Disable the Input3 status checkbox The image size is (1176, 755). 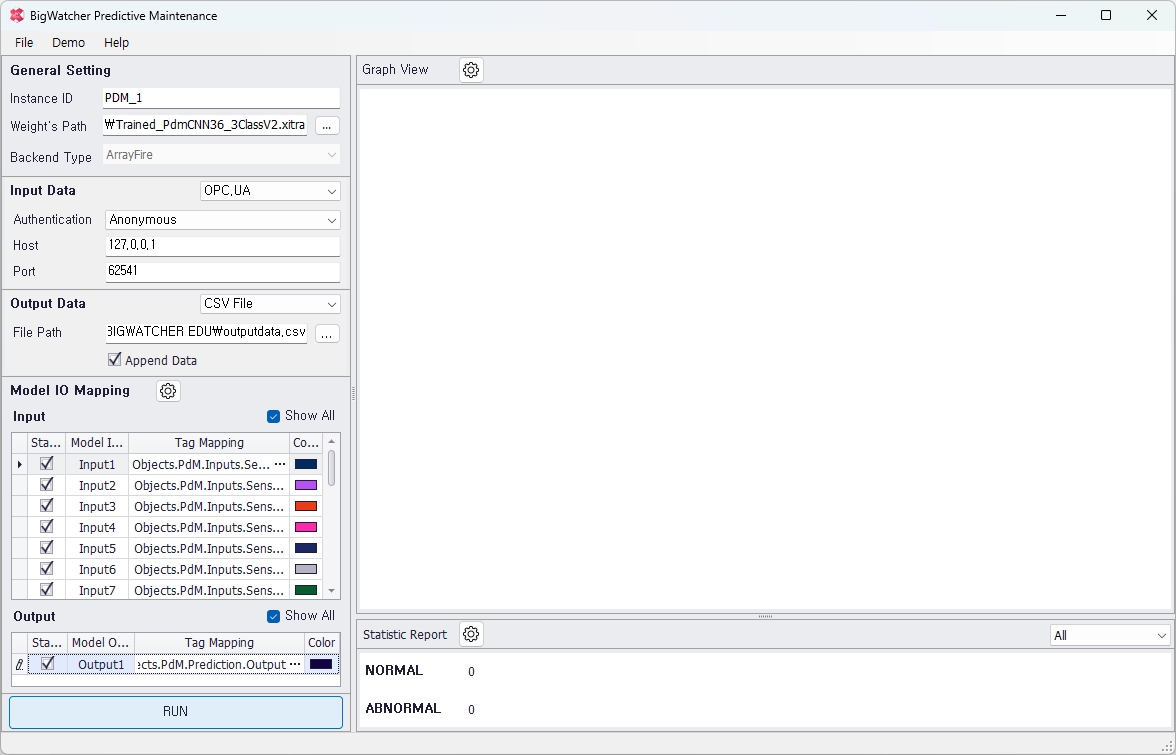[x=46, y=506]
